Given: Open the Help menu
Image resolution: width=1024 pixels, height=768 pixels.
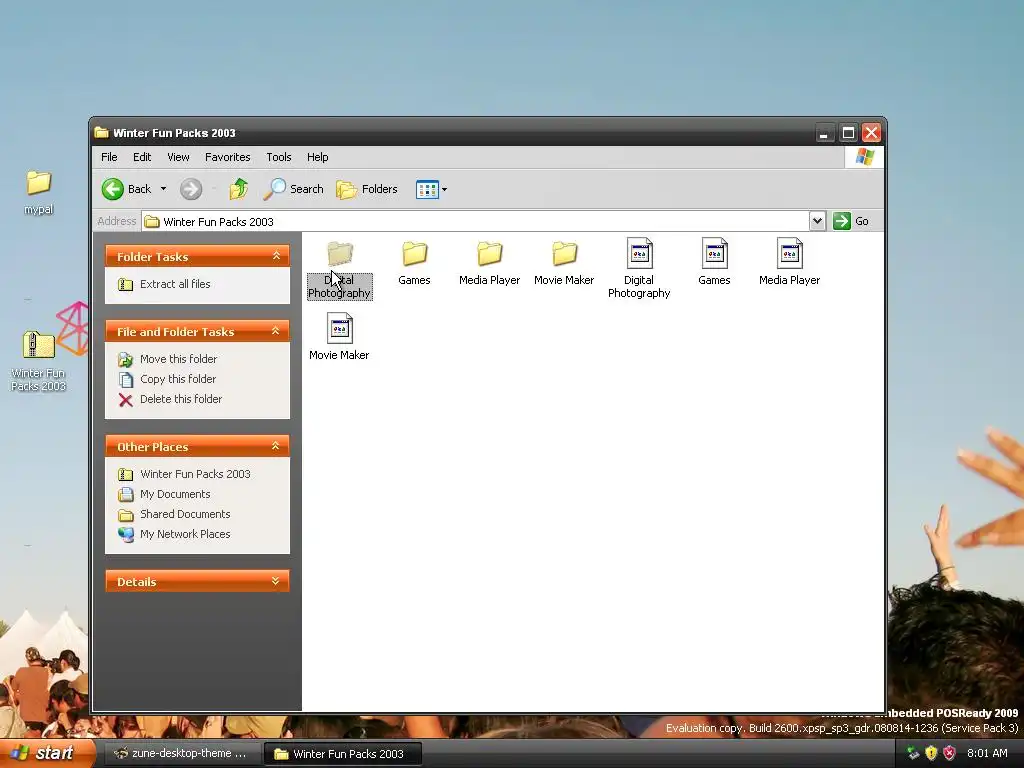Looking at the screenshot, I should coord(317,157).
